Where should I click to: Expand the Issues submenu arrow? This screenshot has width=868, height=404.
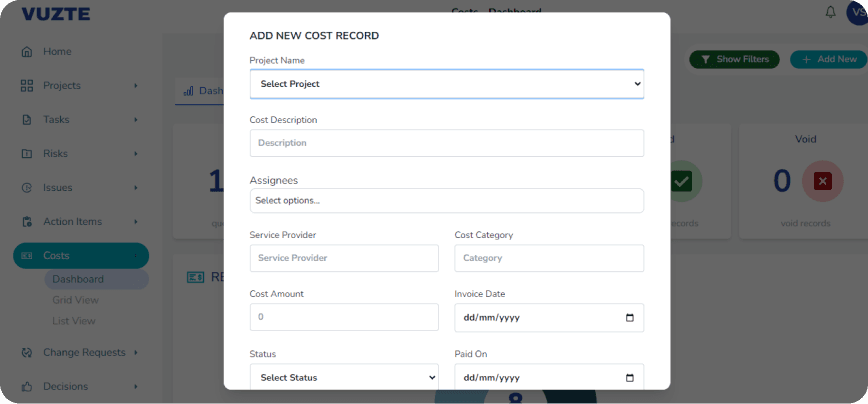click(136, 188)
